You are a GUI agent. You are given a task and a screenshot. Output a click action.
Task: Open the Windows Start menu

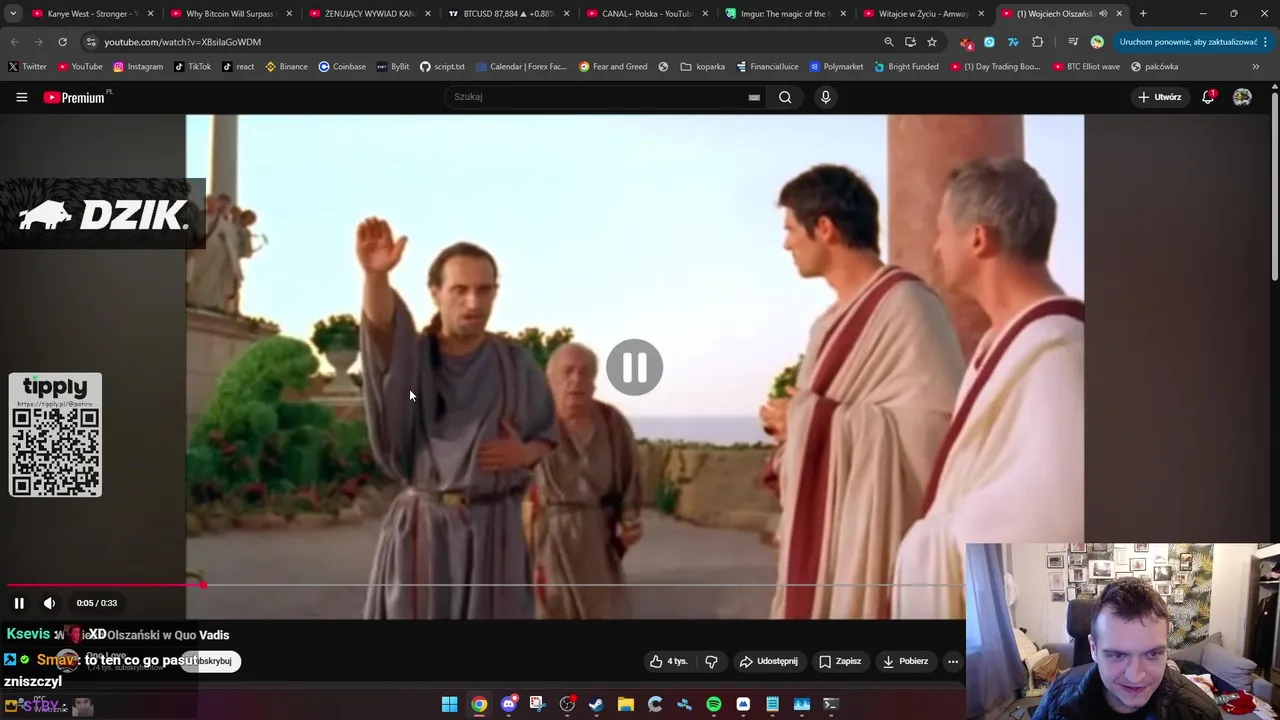[450, 705]
